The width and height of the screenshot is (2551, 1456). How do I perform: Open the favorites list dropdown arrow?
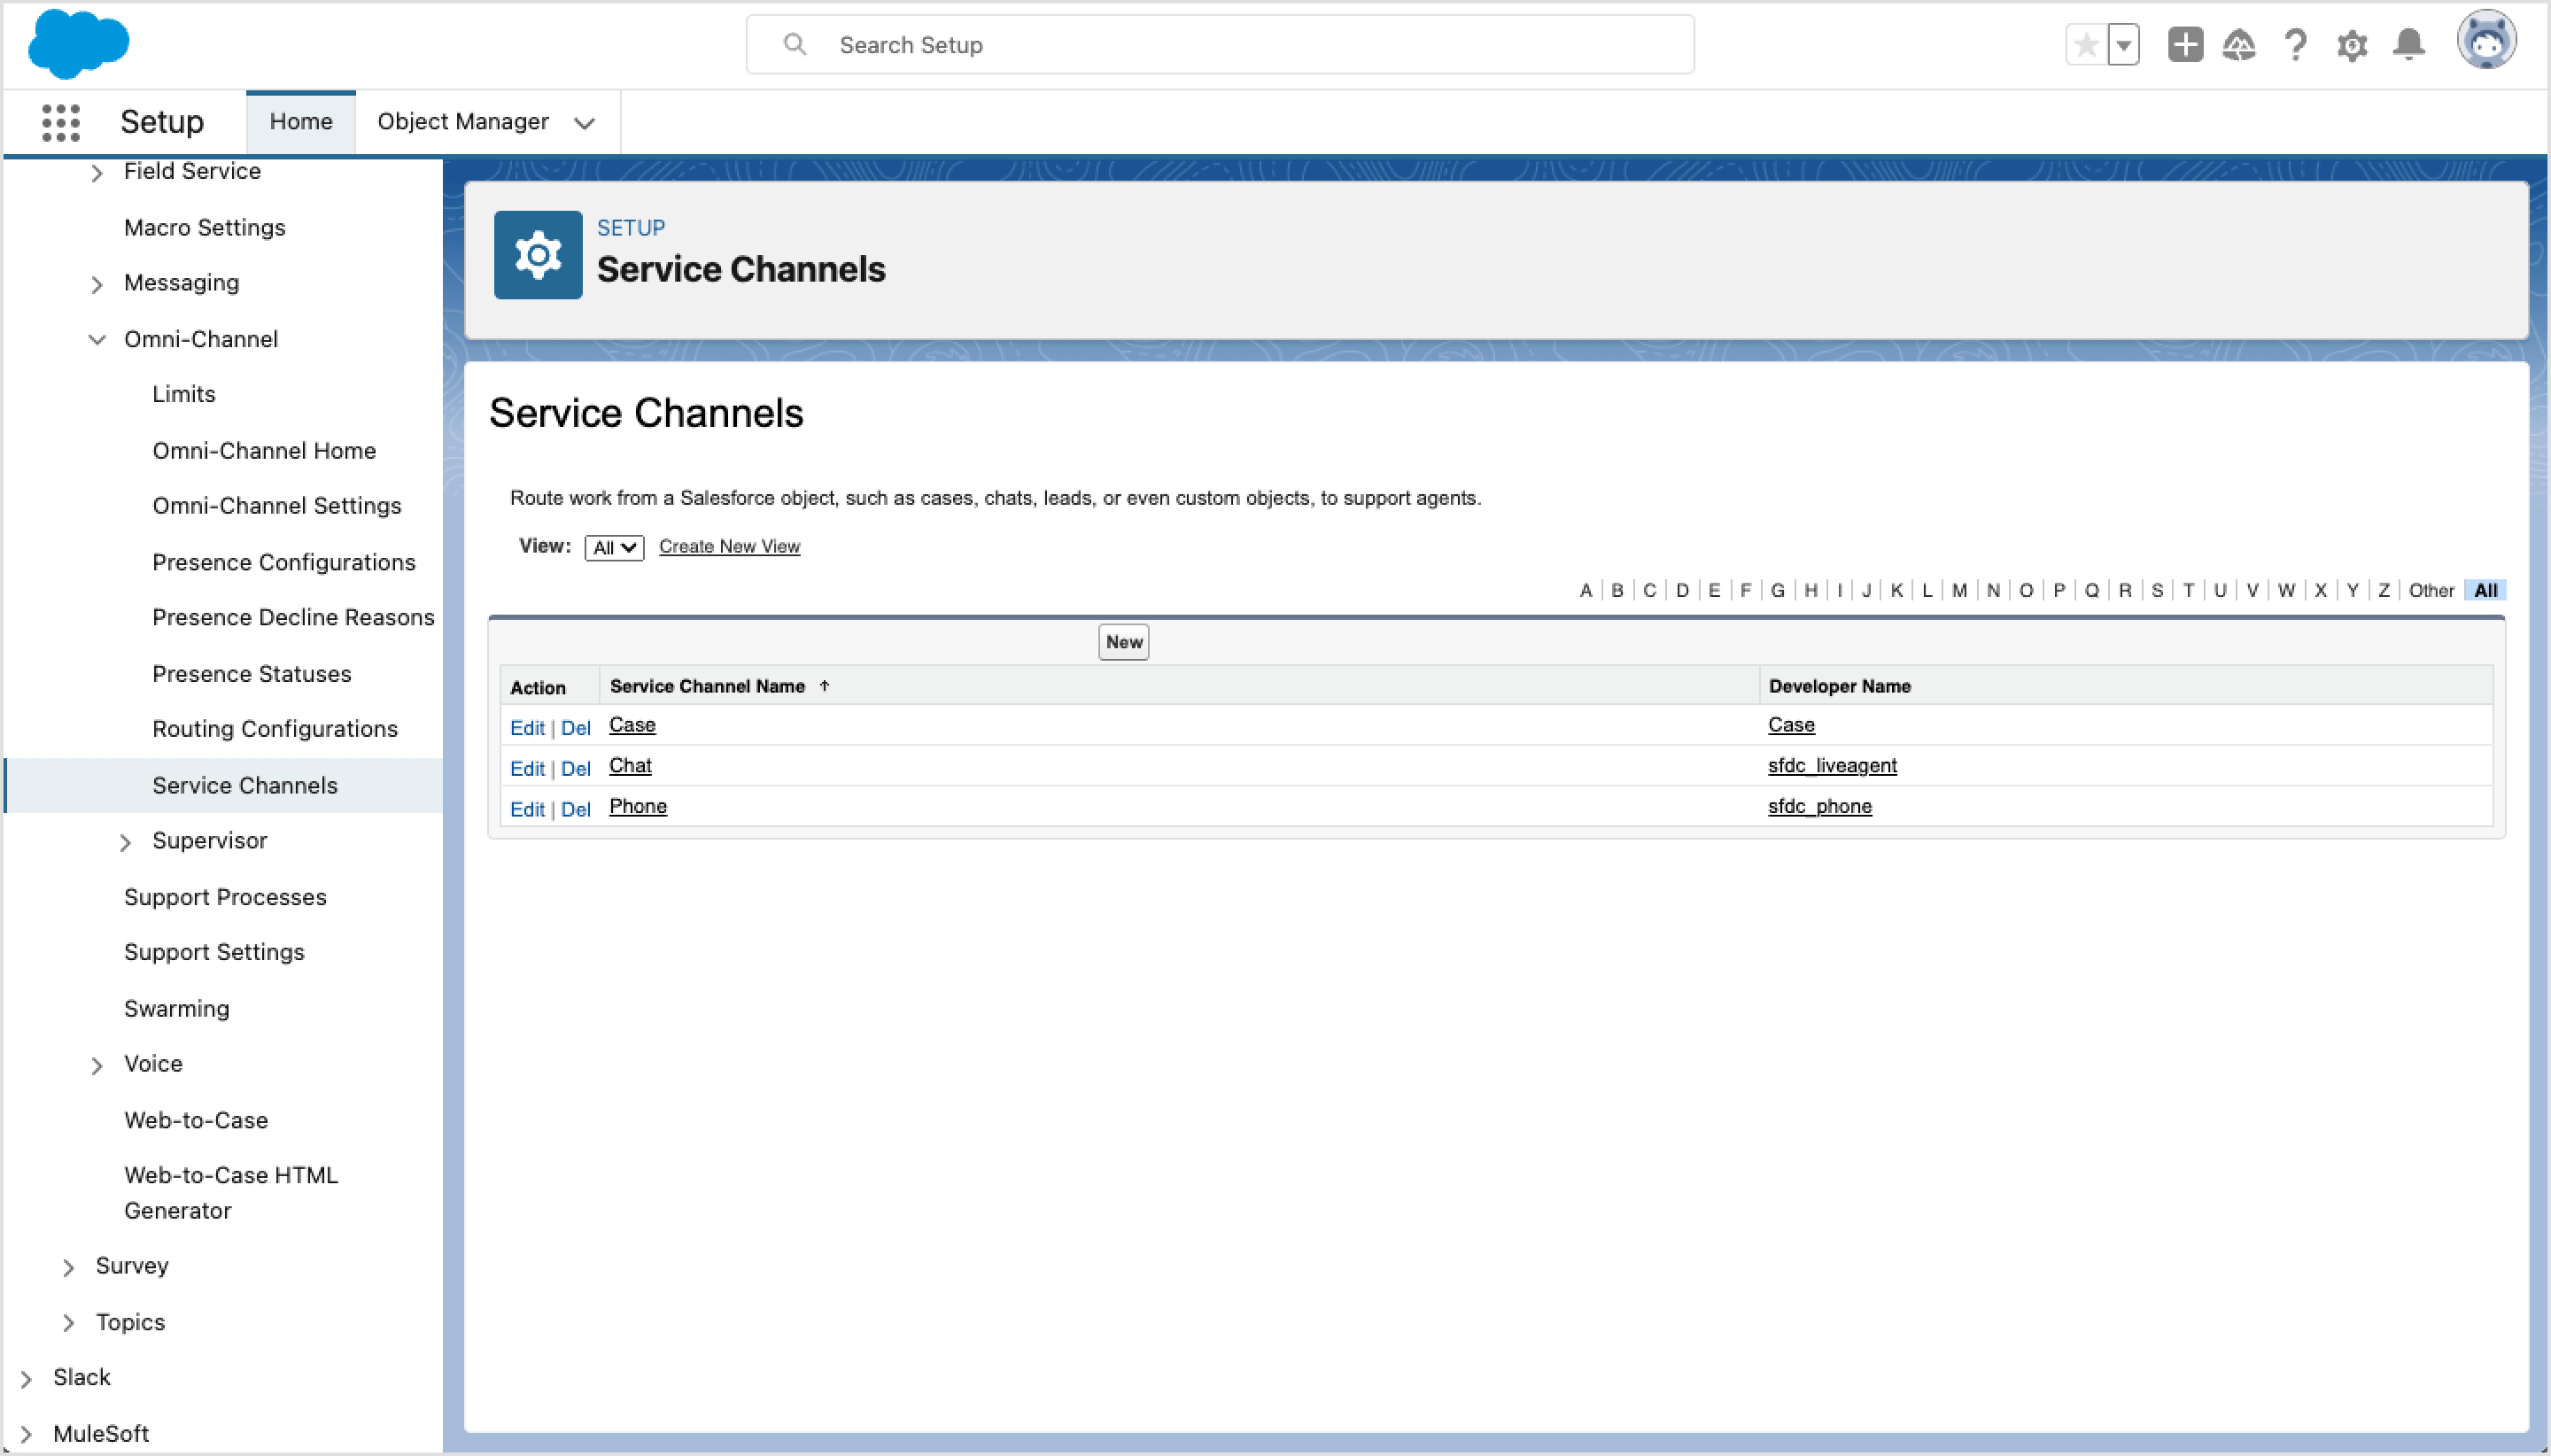pos(2123,45)
